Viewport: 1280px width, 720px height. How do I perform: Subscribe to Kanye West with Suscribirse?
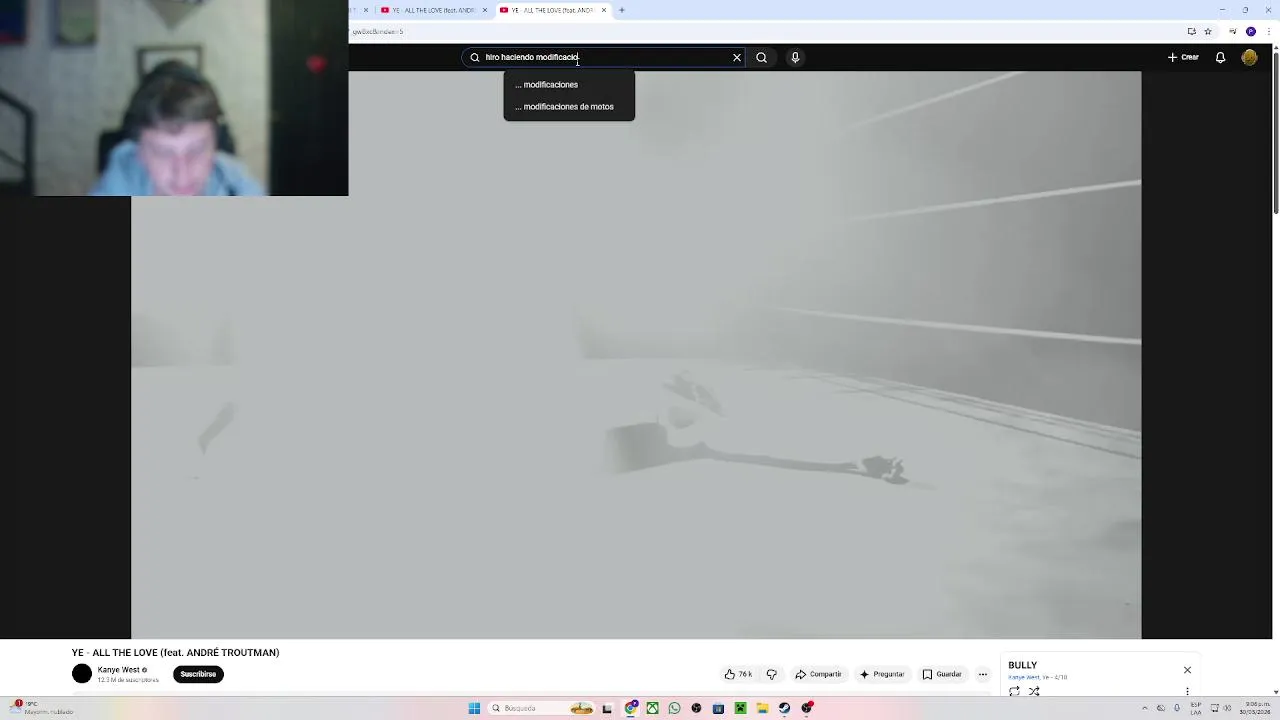pyautogui.click(x=198, y=674)
